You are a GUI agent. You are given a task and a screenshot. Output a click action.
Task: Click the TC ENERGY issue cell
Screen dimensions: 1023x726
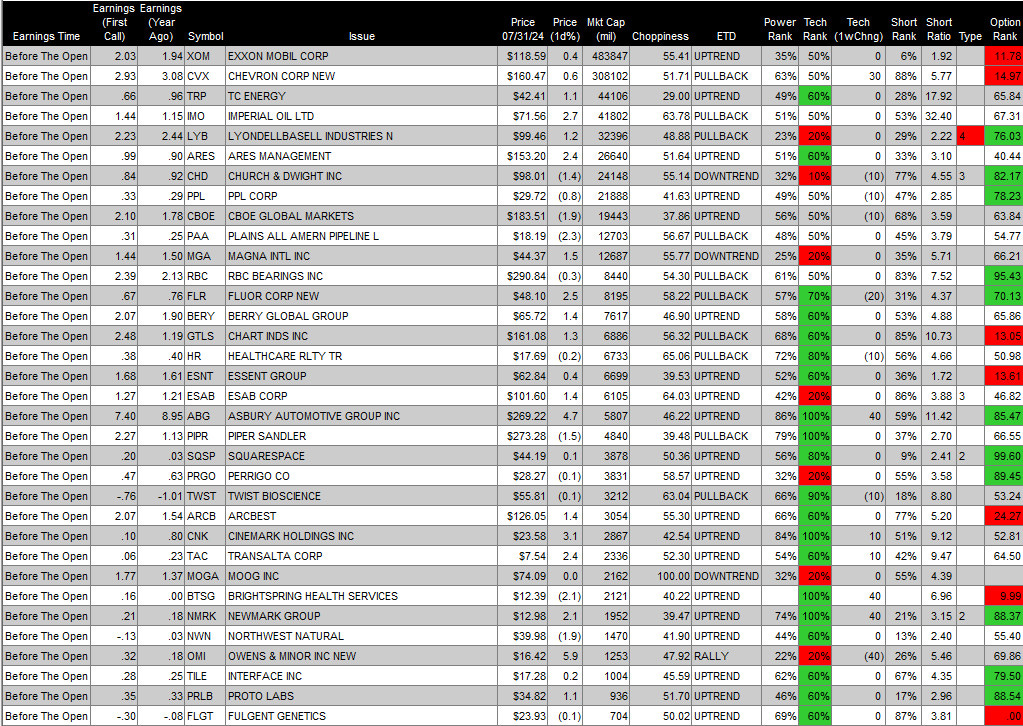coord(361,97)
